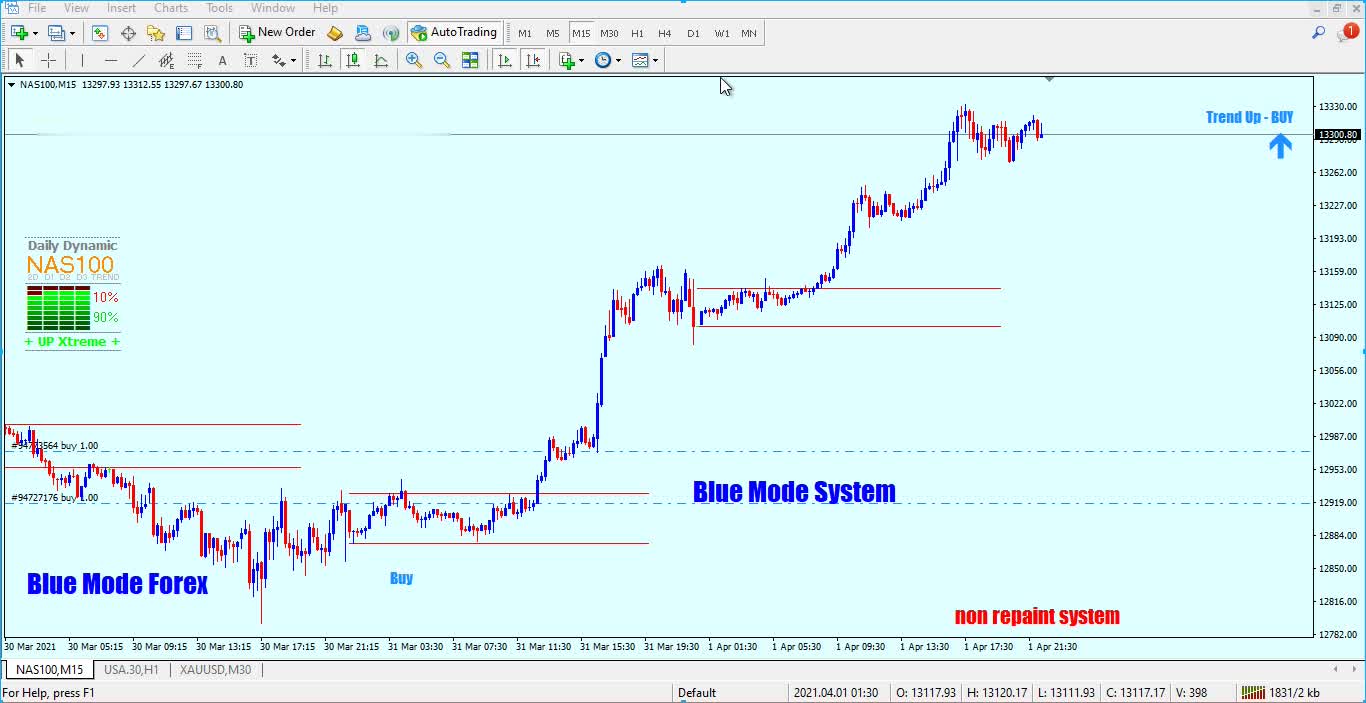This screenshot has width=1366, height=703.
Task: Set timeframe to M30
Action: [609, 33]
